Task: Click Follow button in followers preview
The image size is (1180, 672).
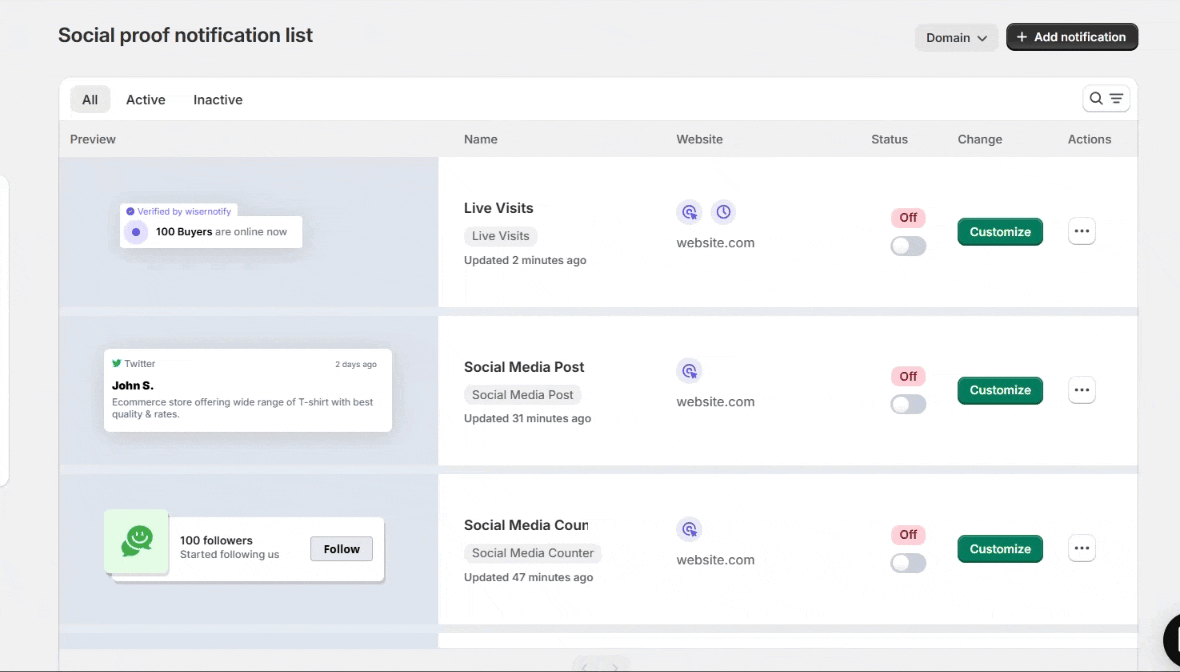Action: click(342, 549)
